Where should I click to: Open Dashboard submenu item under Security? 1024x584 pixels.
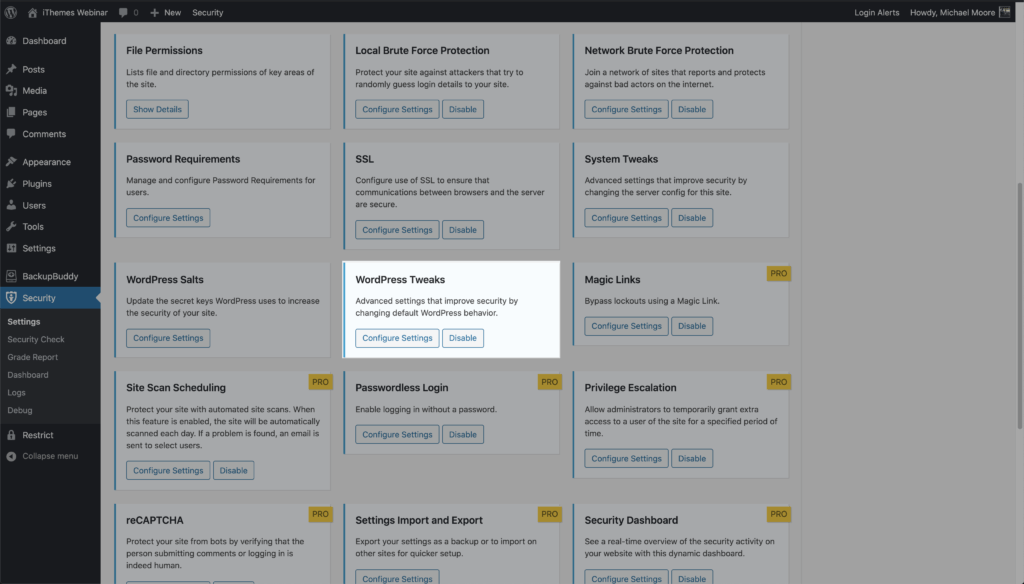click(27, 375)
